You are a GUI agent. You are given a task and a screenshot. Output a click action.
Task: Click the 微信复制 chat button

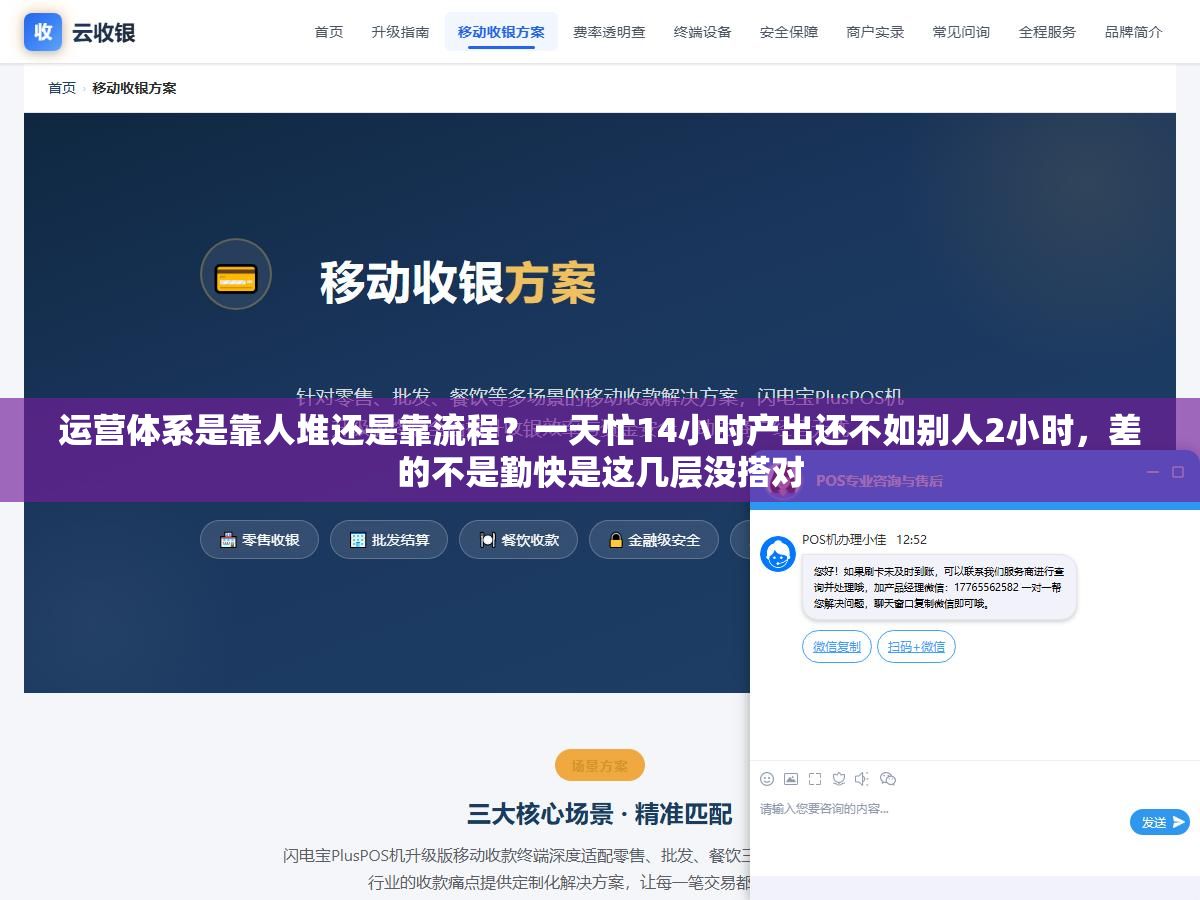click(x=837, y=647)
